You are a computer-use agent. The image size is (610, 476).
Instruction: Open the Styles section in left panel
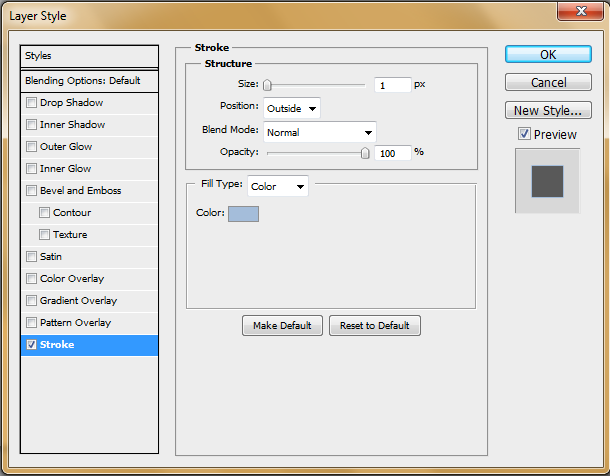[x=89, y=56]
